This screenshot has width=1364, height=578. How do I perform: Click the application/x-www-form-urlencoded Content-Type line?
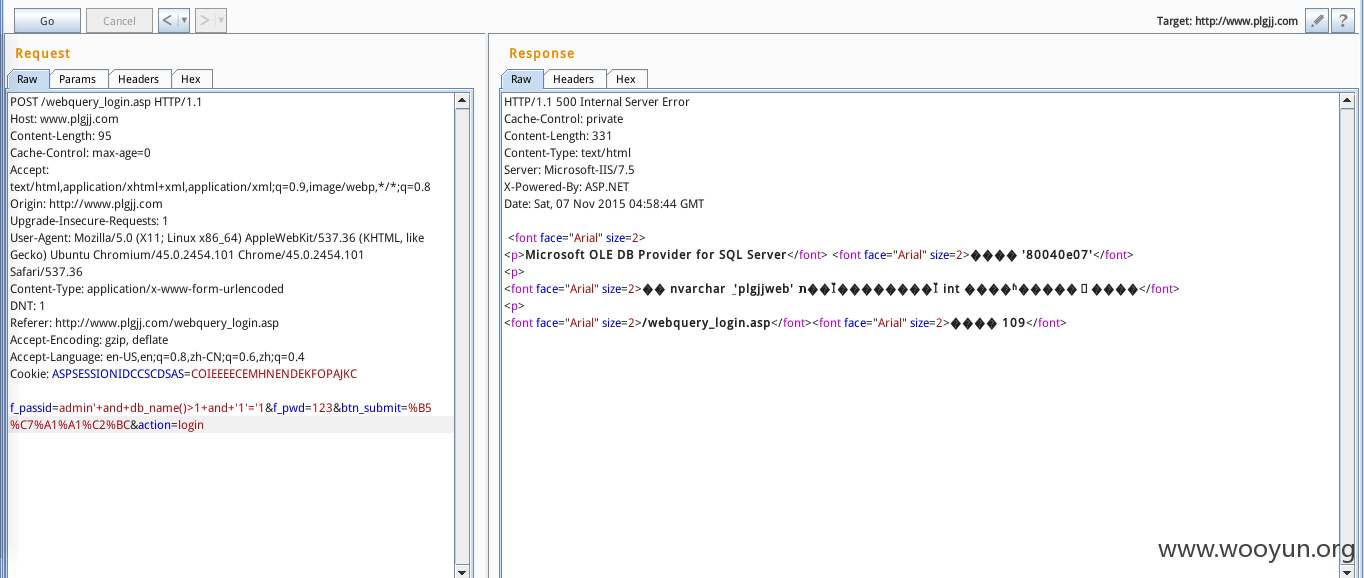147,289
